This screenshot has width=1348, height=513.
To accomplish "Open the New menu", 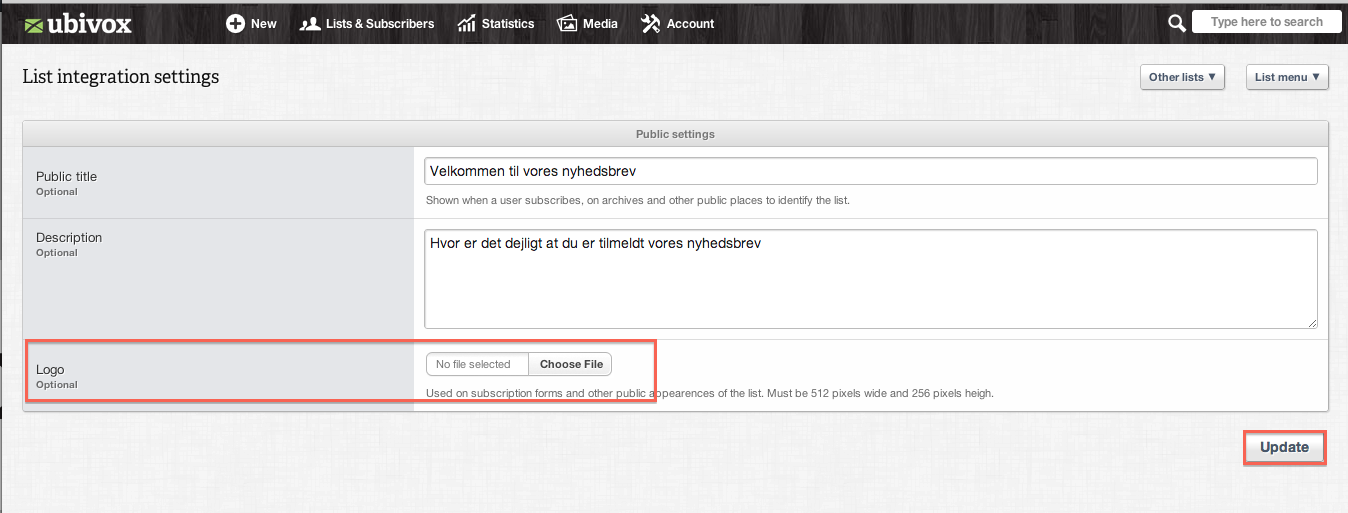I will tap(251, 23).
